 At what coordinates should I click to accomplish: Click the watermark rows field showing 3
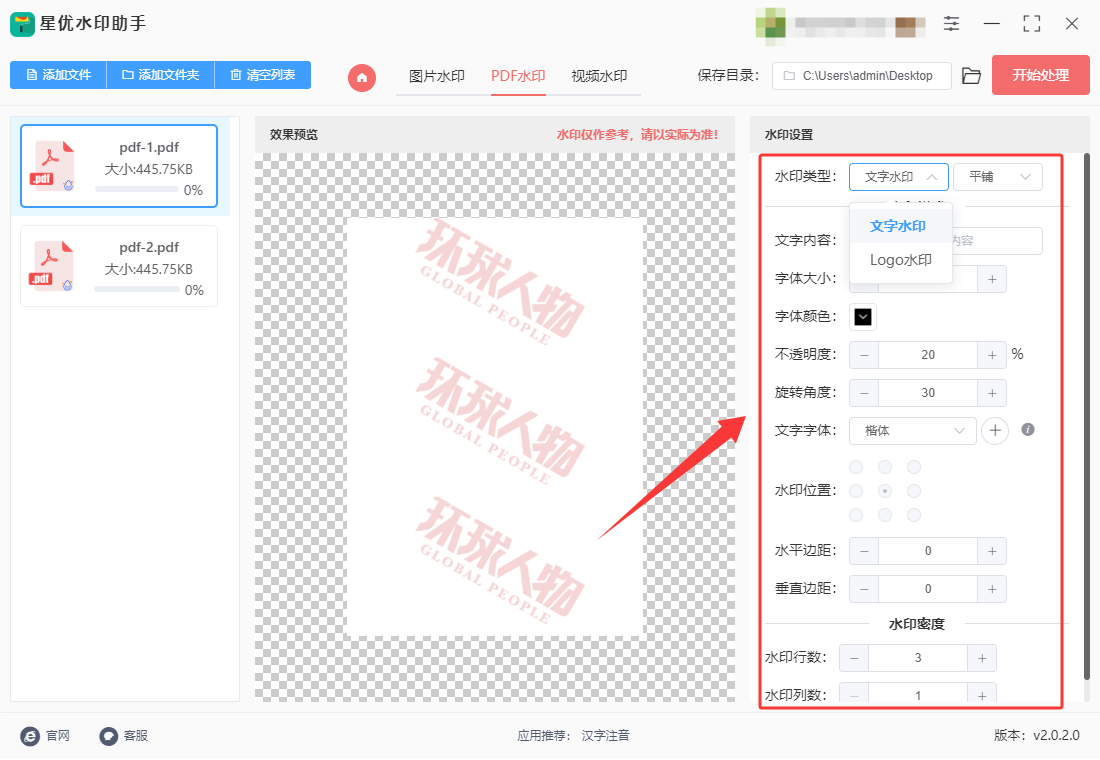(918, 658)
